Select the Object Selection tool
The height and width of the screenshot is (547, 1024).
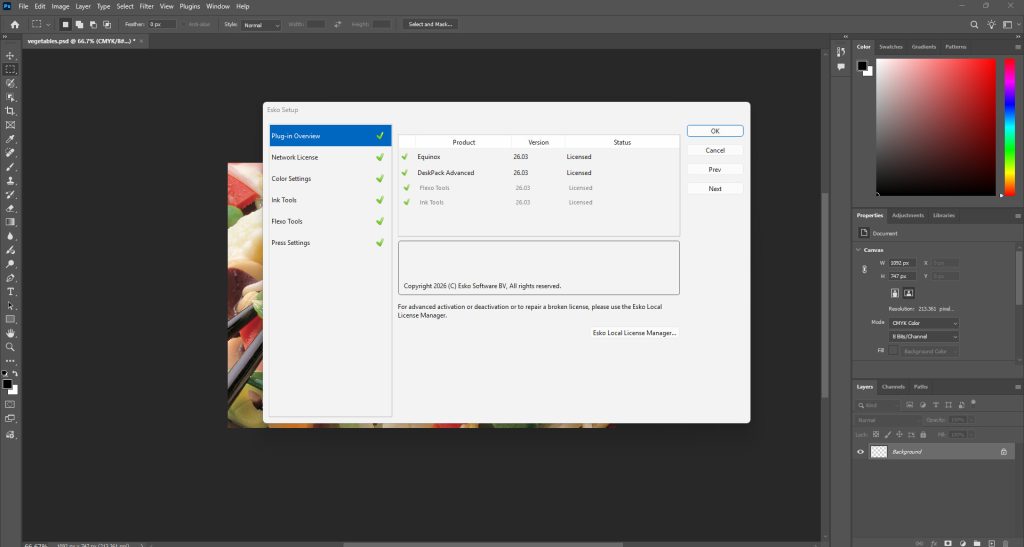(10, 97)
